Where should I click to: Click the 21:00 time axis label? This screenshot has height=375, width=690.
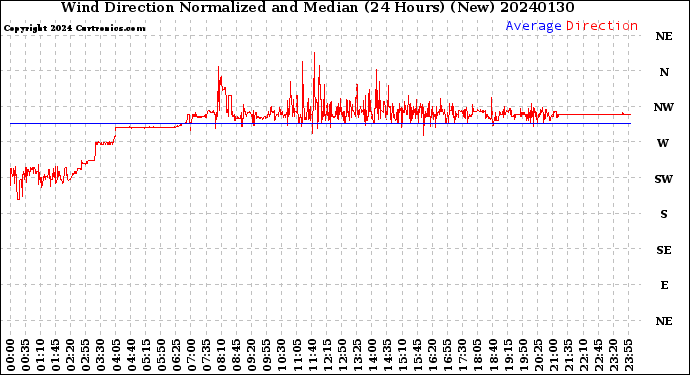tap(553, 355)
